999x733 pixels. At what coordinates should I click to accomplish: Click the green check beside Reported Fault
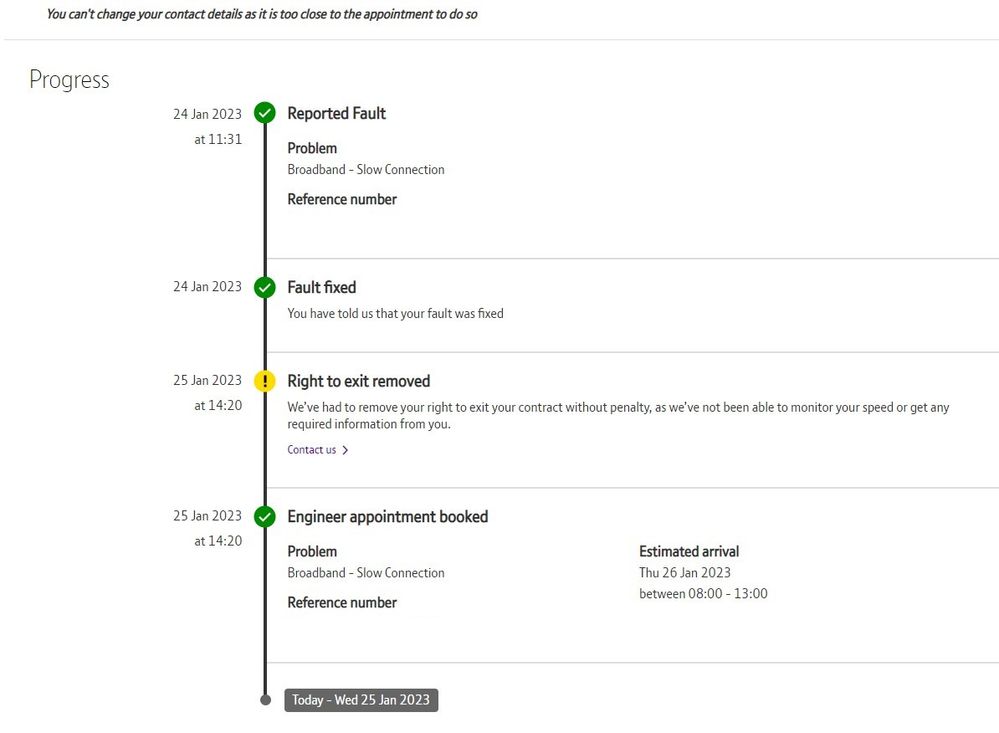(265, 113)
